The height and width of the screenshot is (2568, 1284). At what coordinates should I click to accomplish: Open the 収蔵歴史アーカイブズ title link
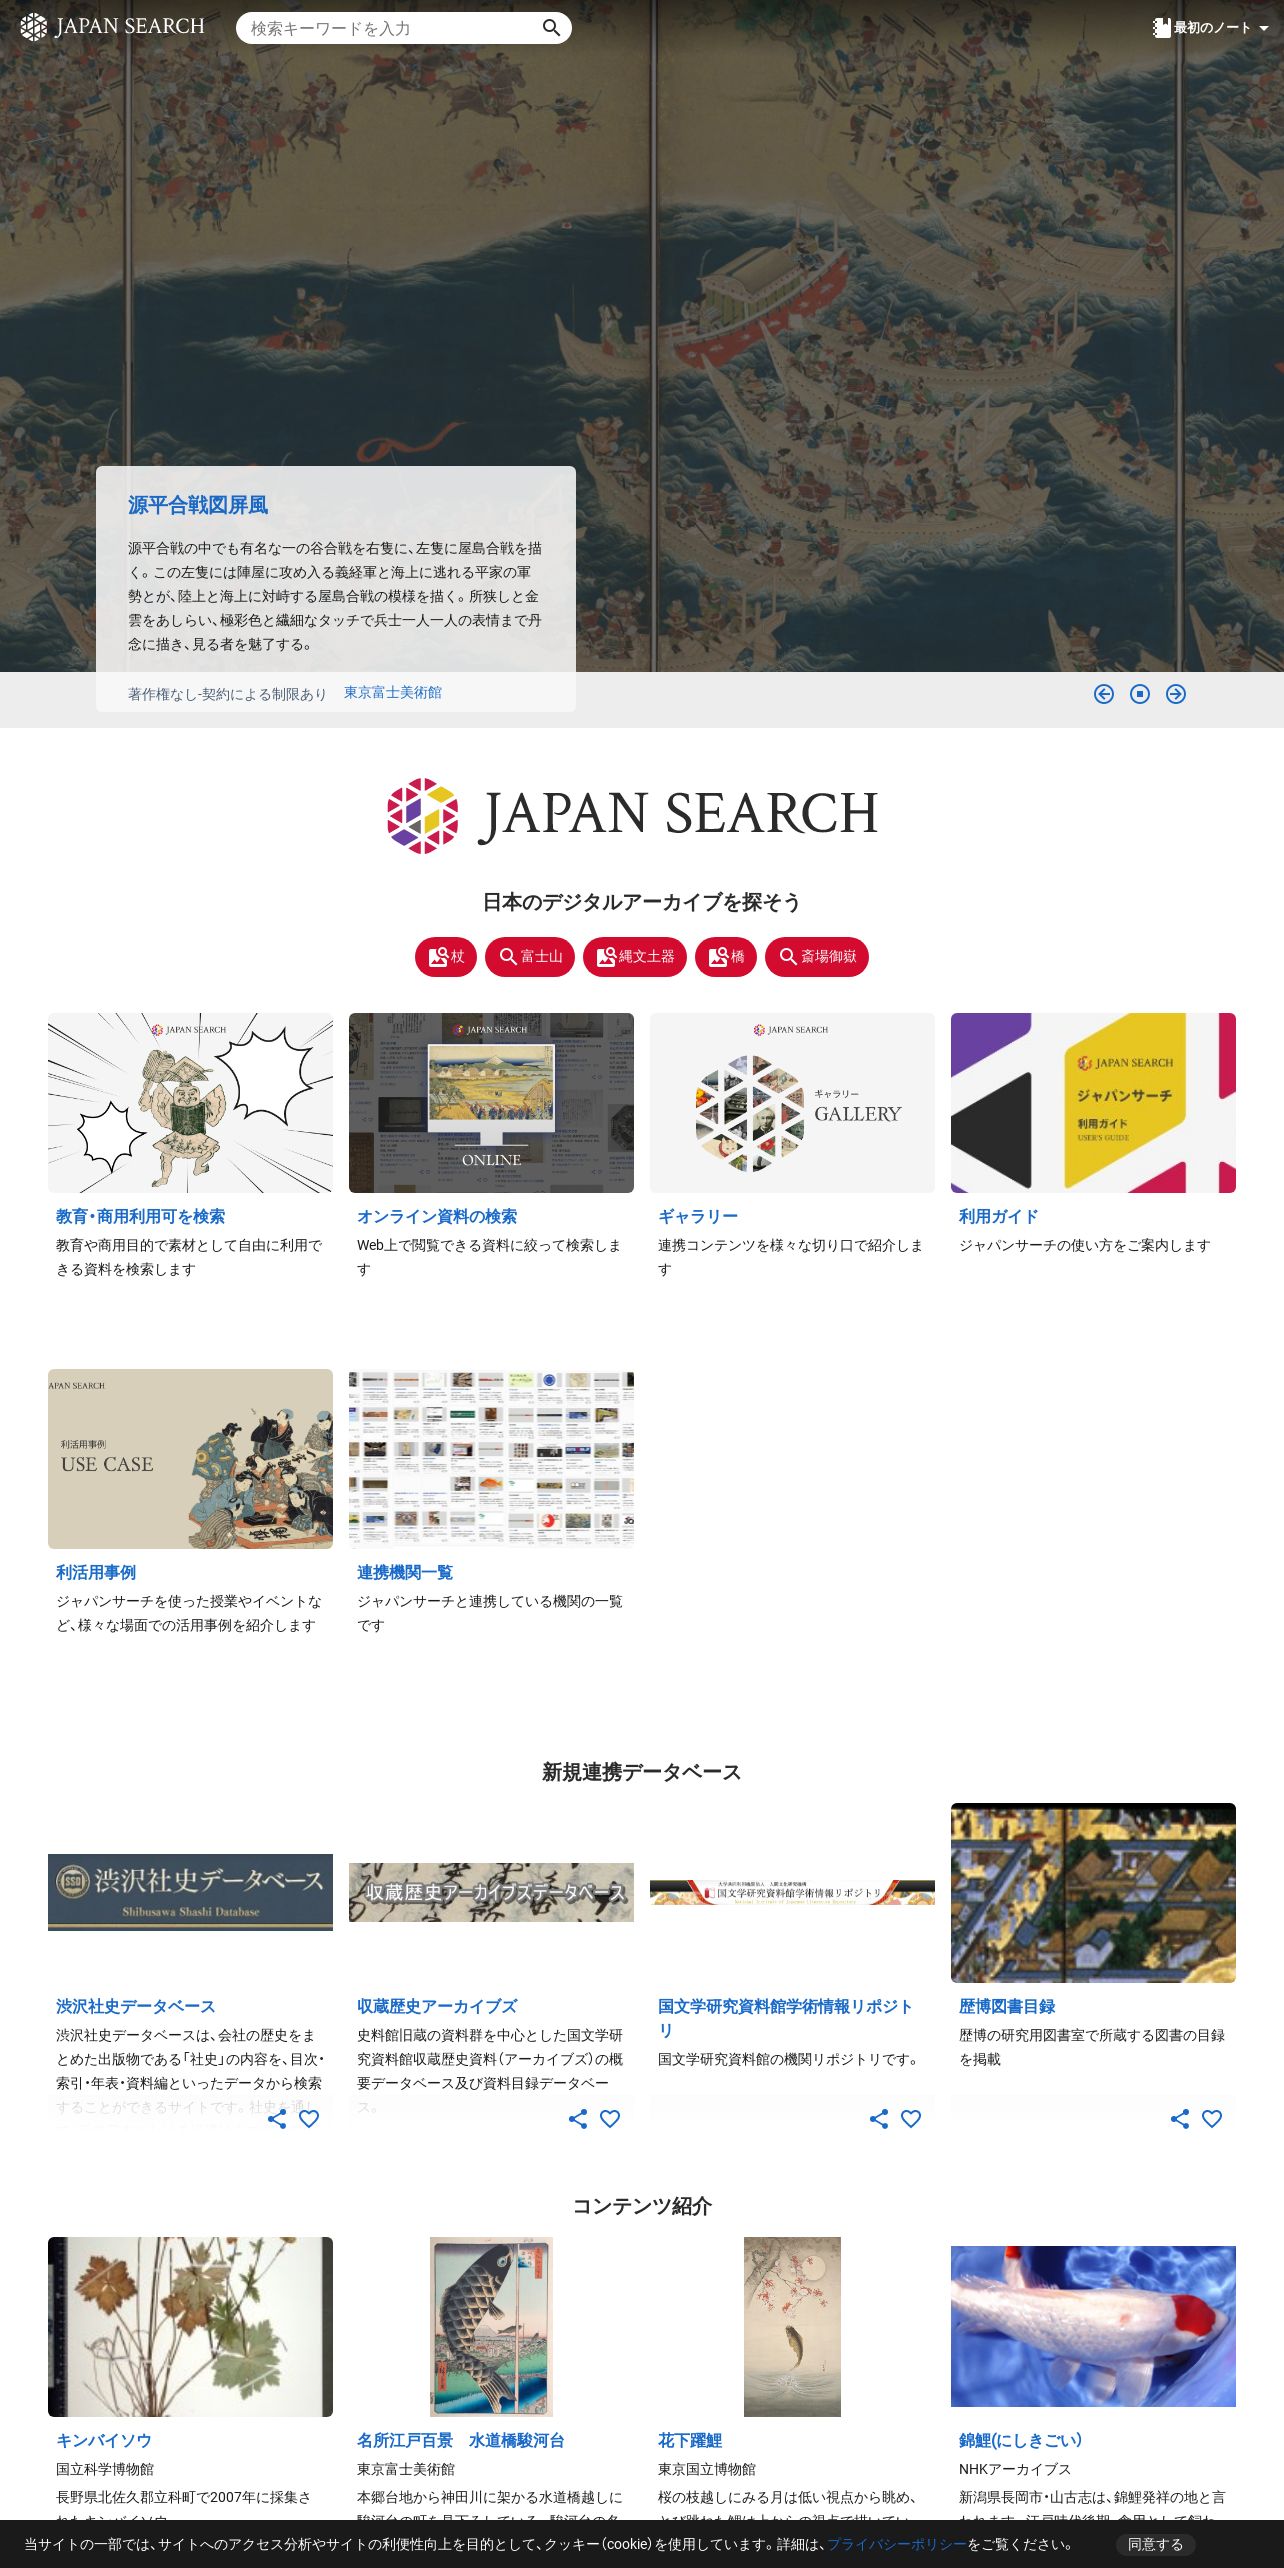coord(437,2006)
